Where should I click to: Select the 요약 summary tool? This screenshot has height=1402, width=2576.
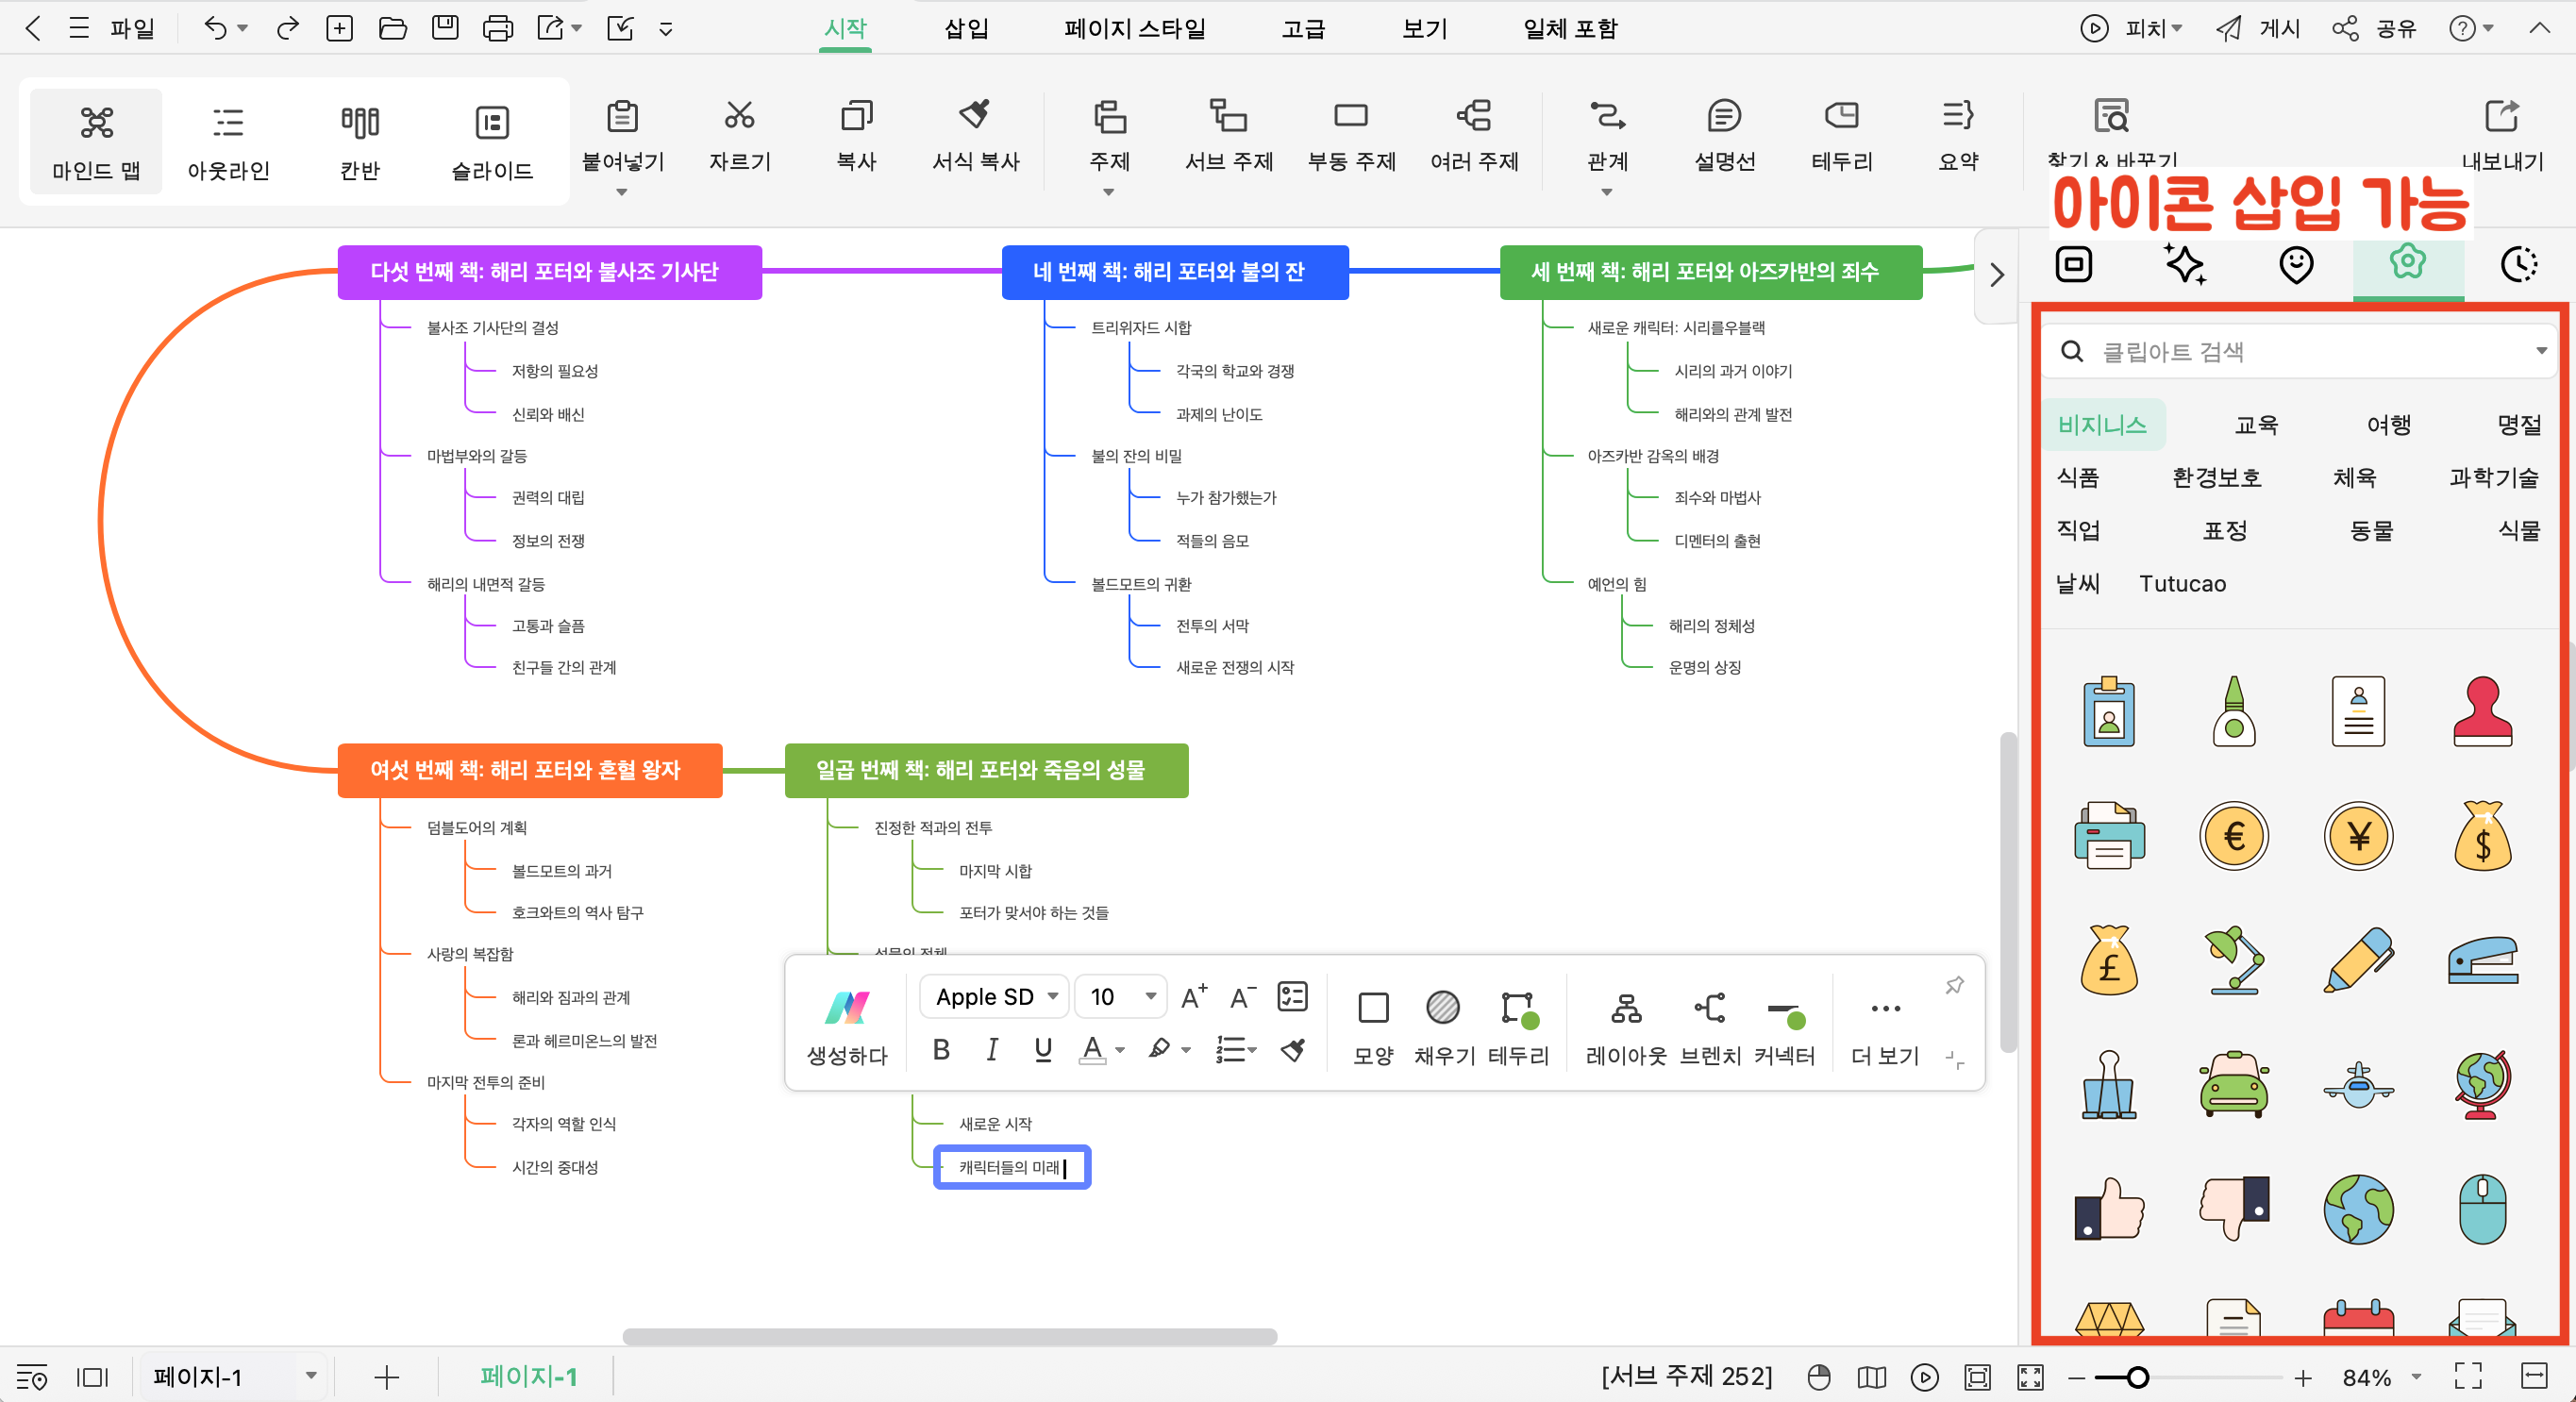[x=1957, y=117]
